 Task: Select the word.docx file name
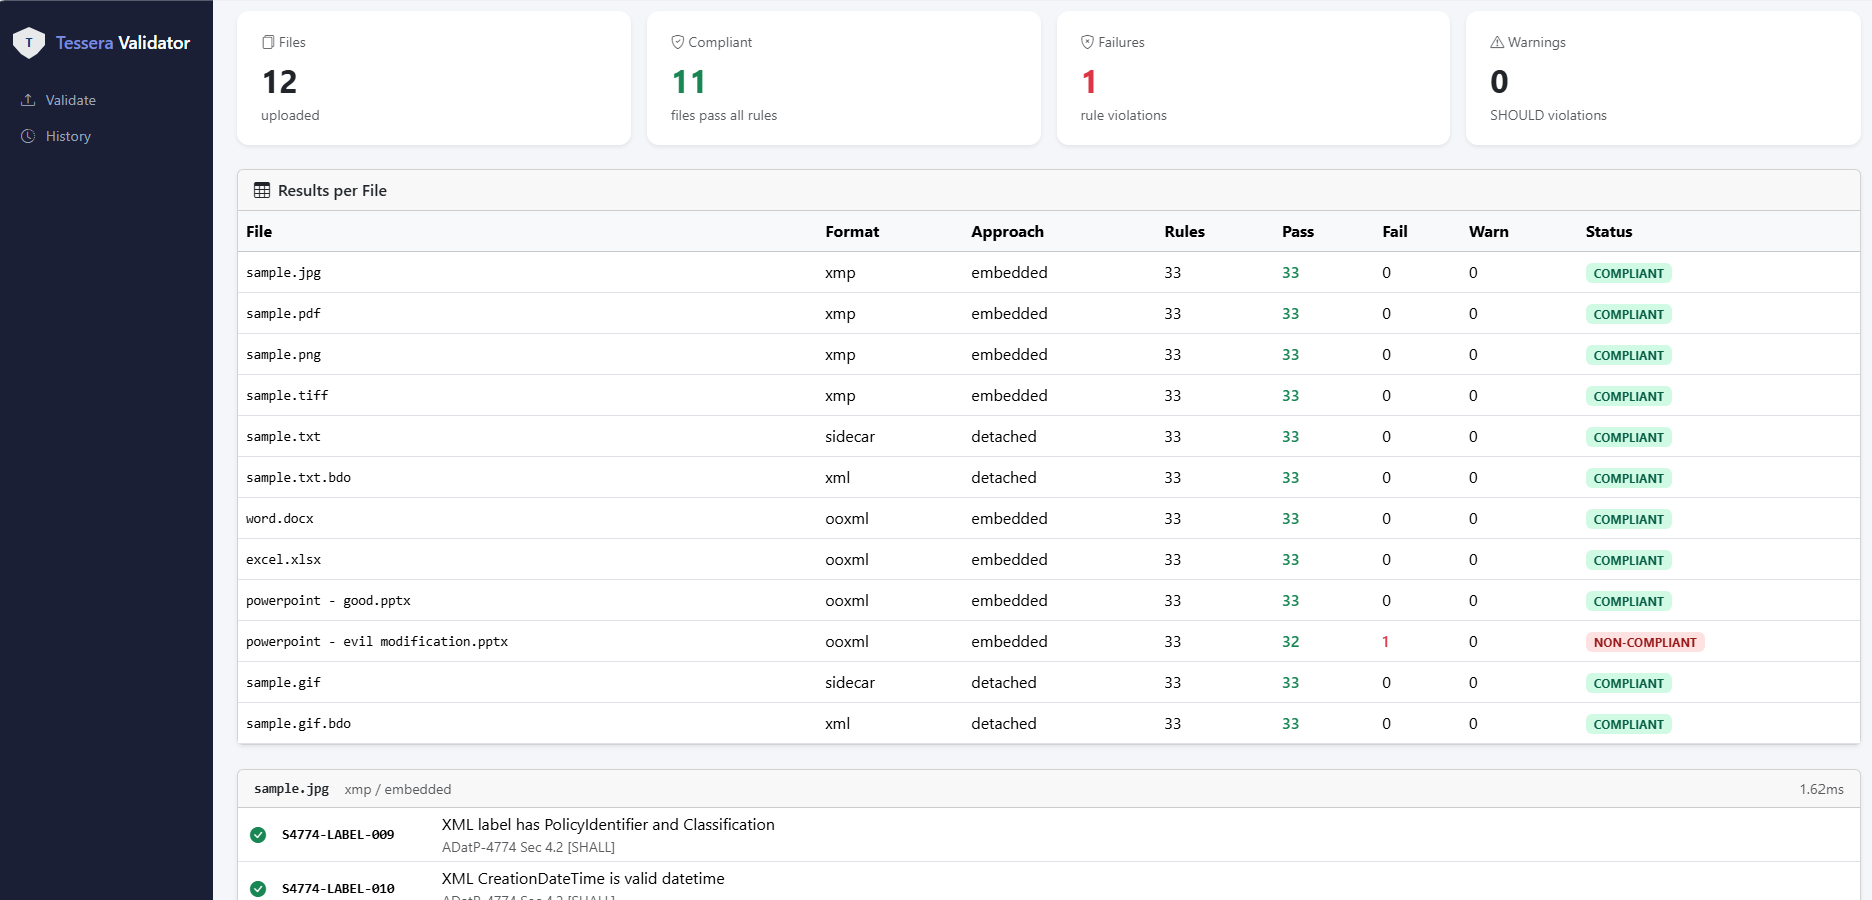[280, 518]
